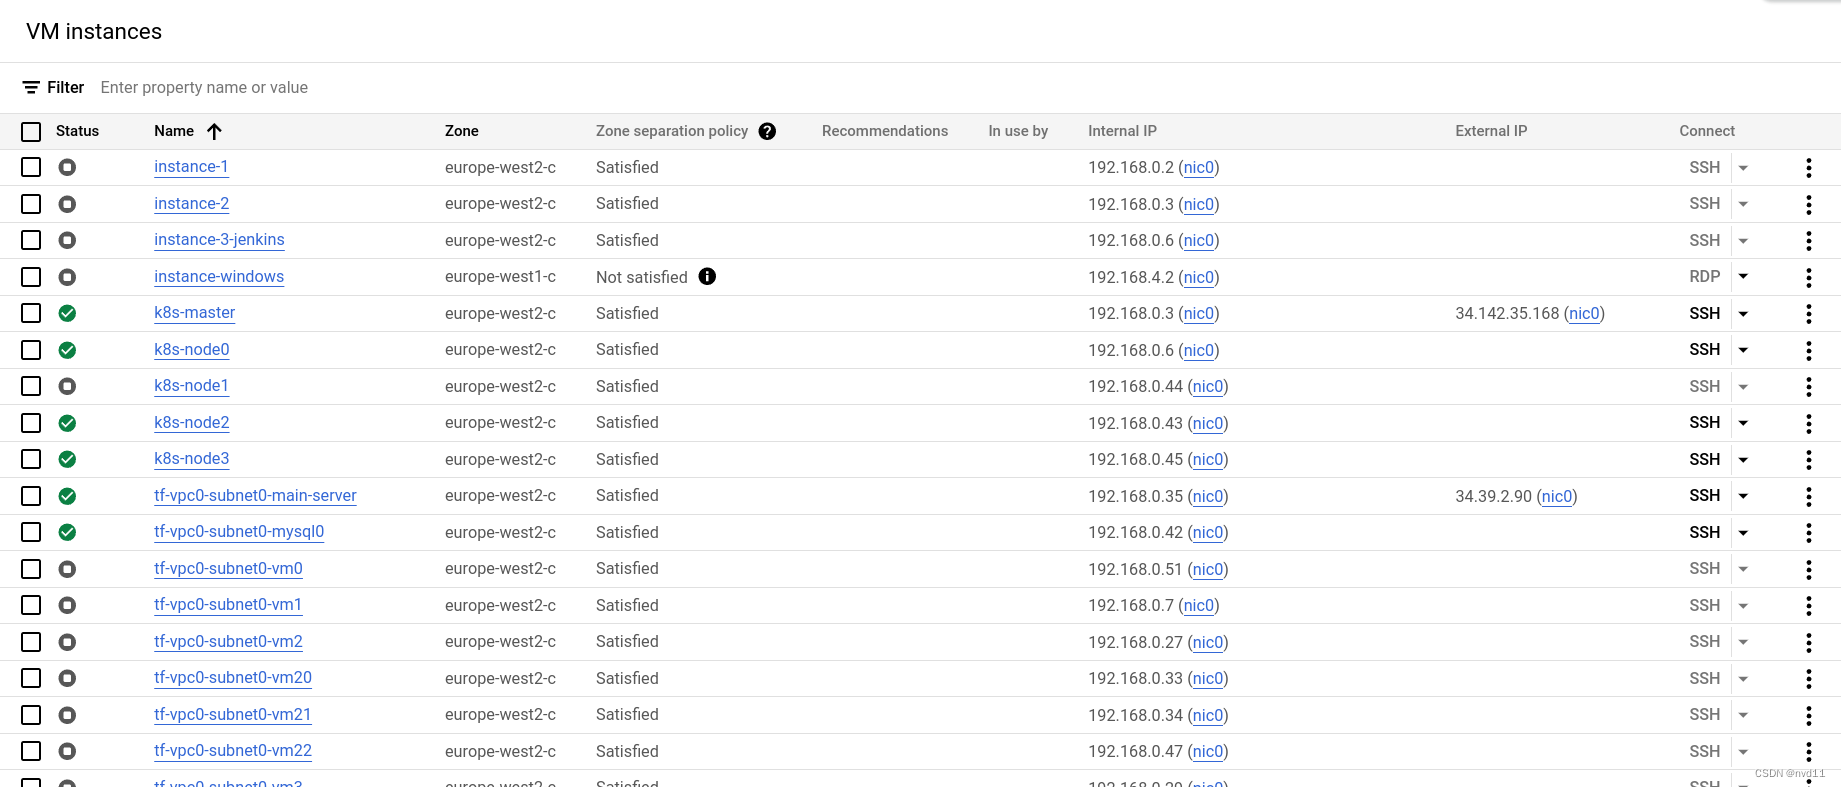Click the In use by column header
Screen dimensions: 1841x787
click(x=1018, y=131)
